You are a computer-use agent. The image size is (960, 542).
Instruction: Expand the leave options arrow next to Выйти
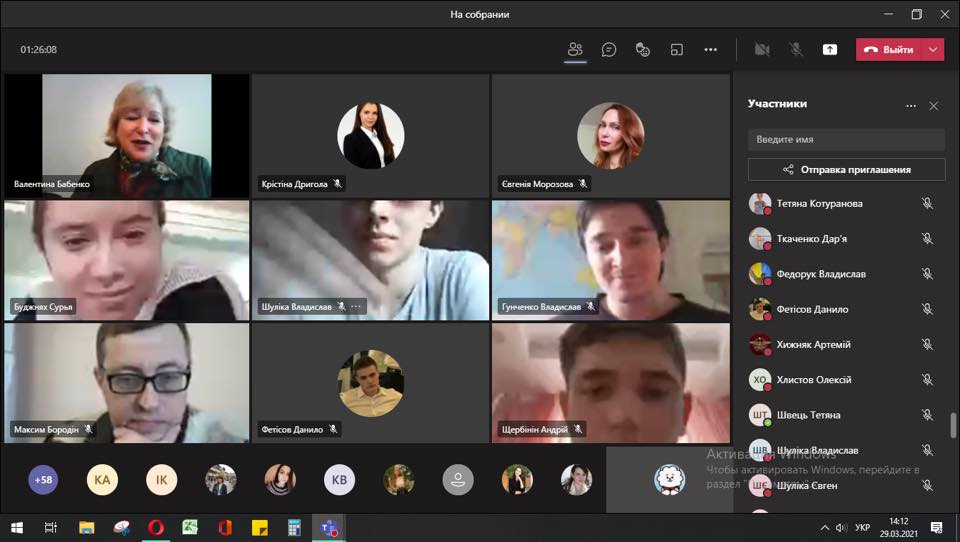(x=933, y=50)
